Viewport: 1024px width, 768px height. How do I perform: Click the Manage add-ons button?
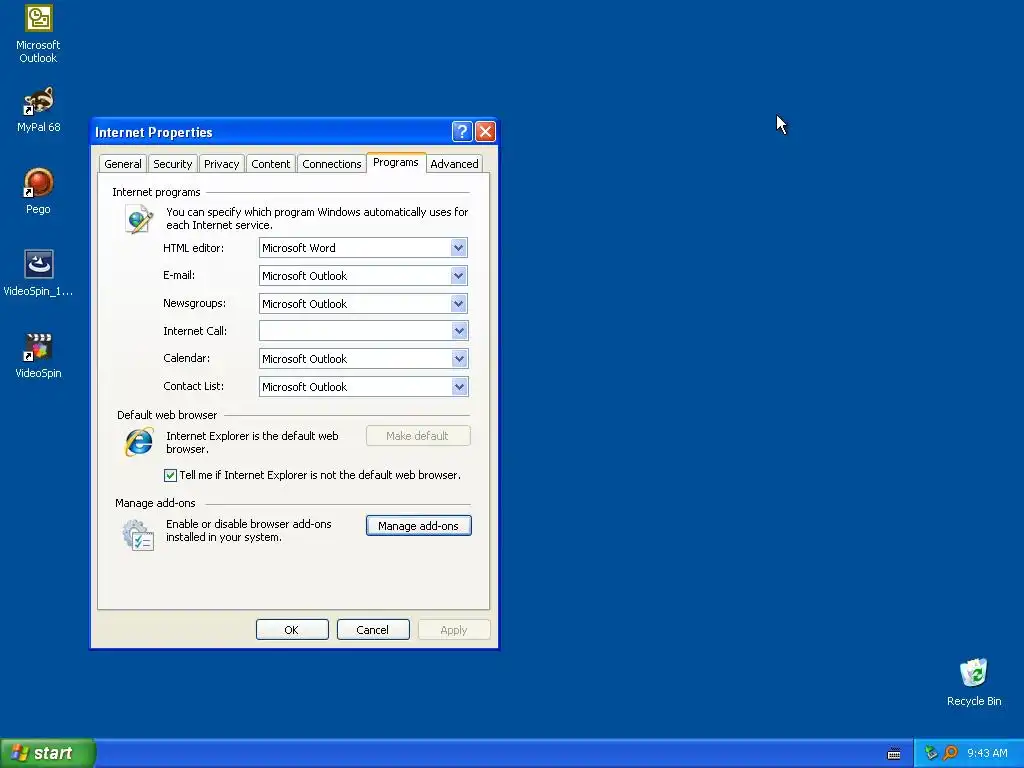click(419, 526)
